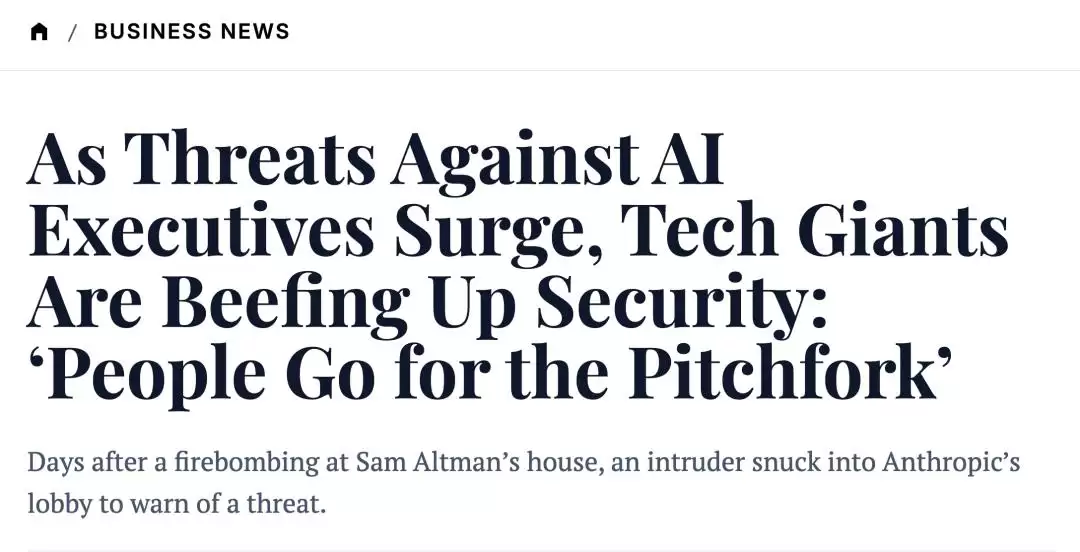Viewport: 1080px width, 552px height.
Task: Open the BUSINESS NEWS breadcrumb link
Action: pyautogui.click(x=191, y=31)
